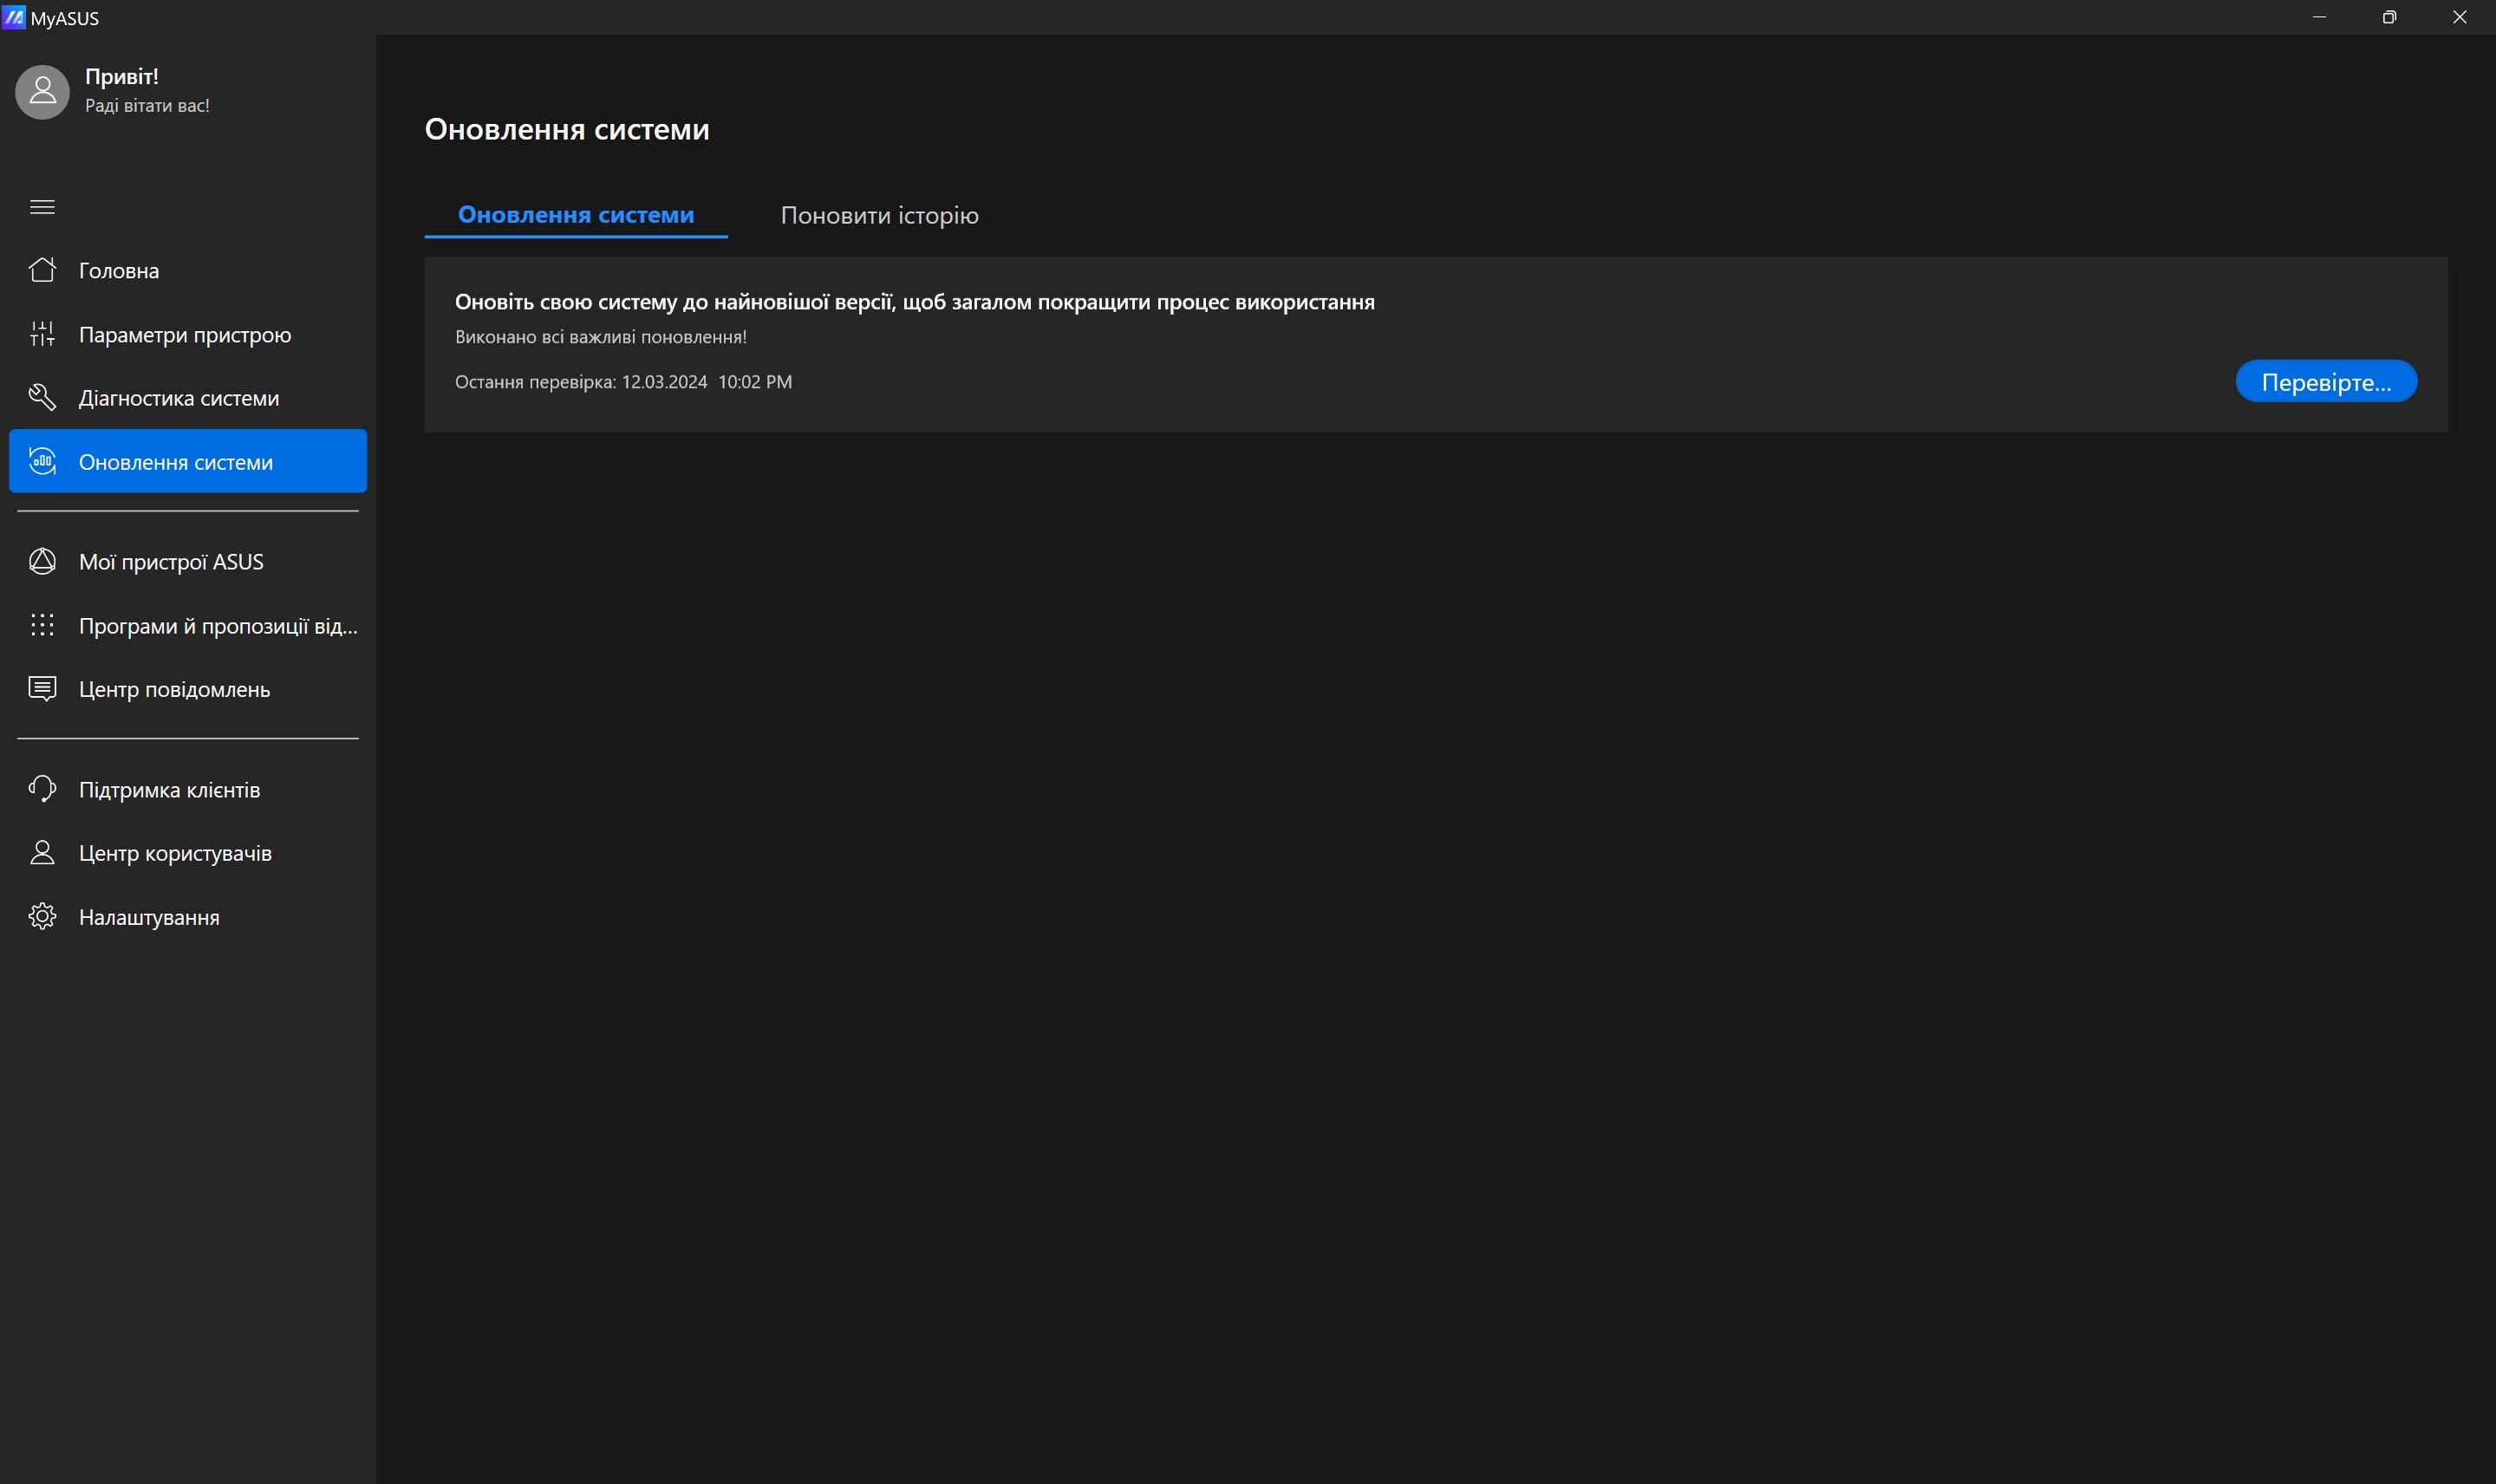The height and width of the screenshot is (1484, 2496).
Task: Click the Центр користувачів person icon
Action: (42, 853)
